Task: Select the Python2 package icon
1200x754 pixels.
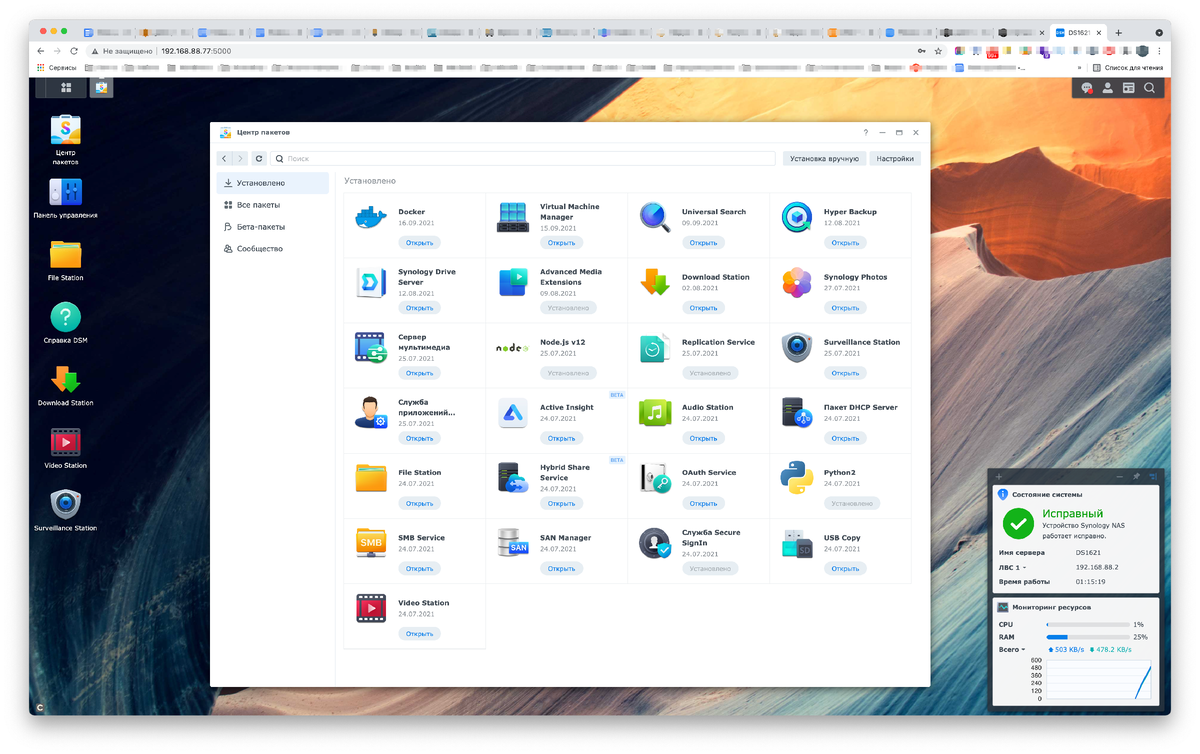Action: coord(797,478)
